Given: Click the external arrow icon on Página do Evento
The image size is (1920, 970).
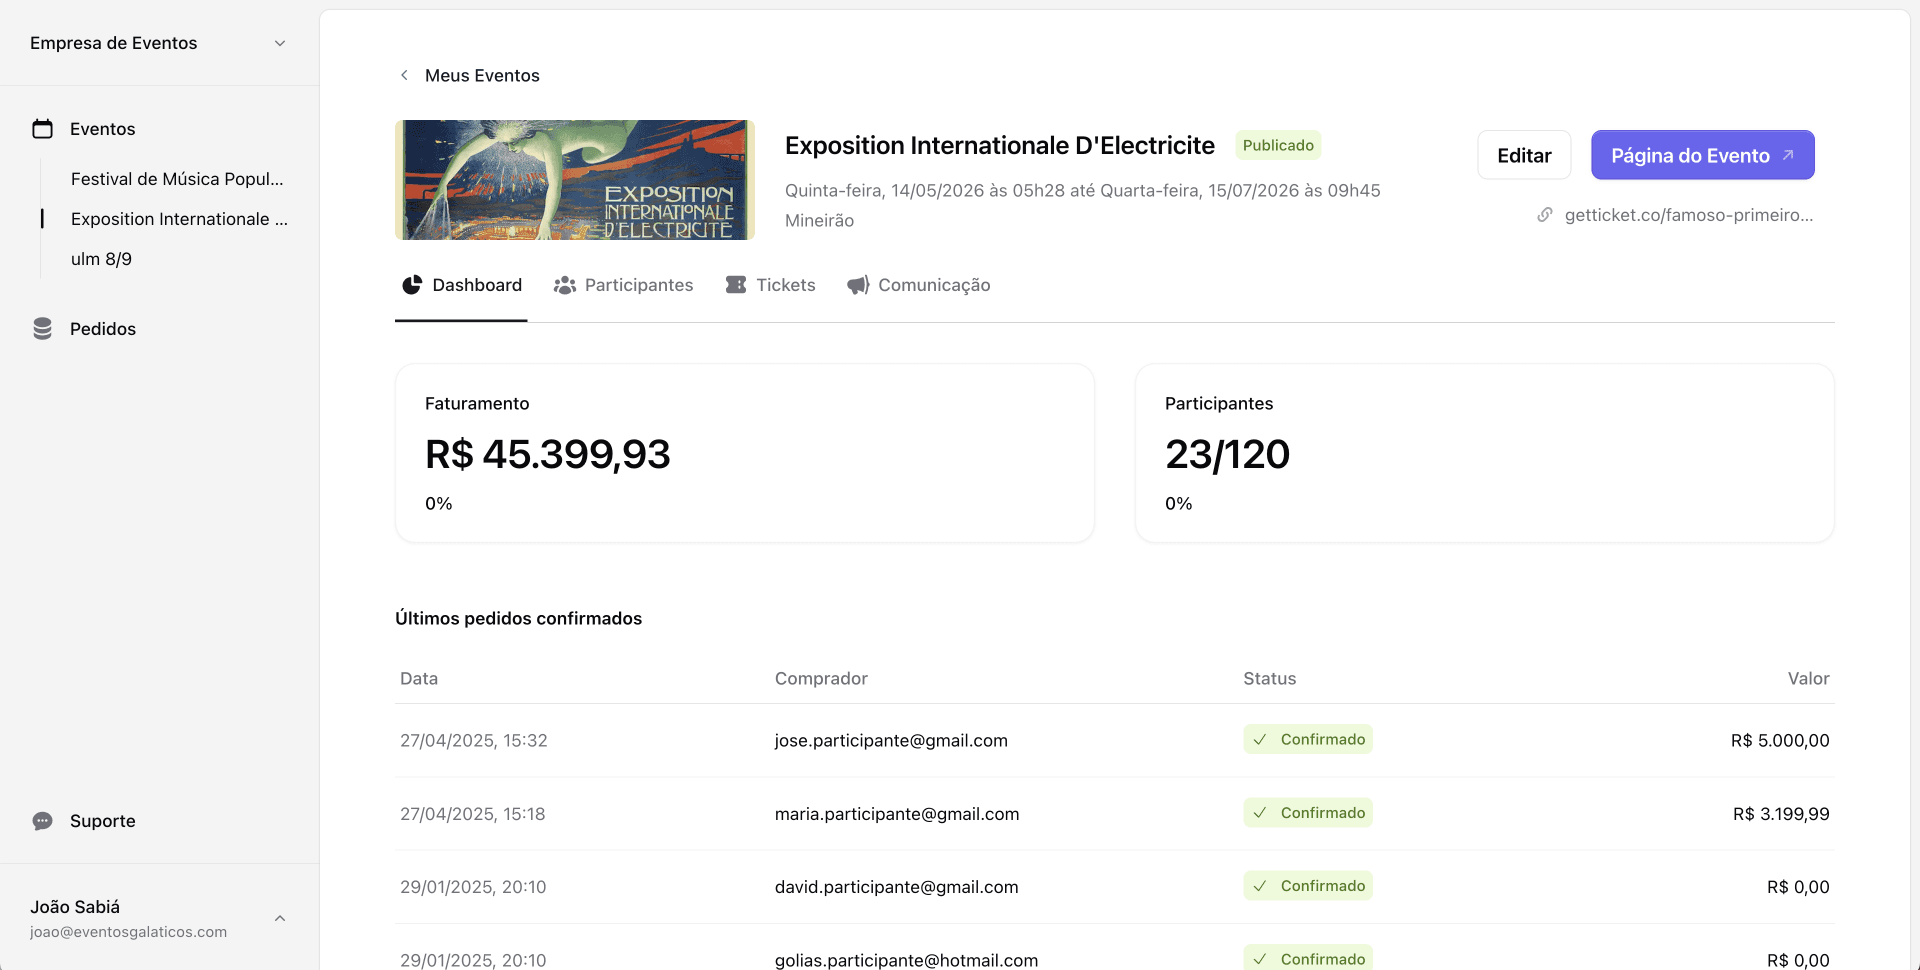Looking at the screenshot, I should click(1788, 155).
